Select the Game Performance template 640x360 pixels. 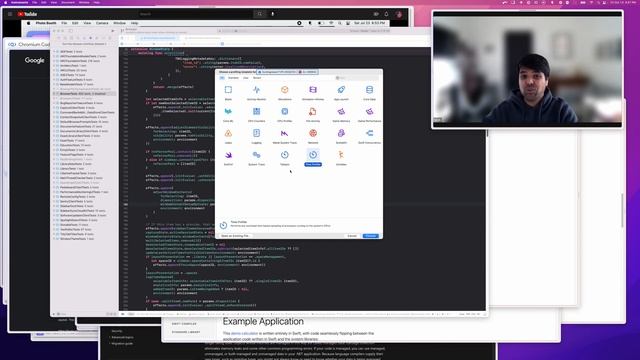click(x=369, y=114)
